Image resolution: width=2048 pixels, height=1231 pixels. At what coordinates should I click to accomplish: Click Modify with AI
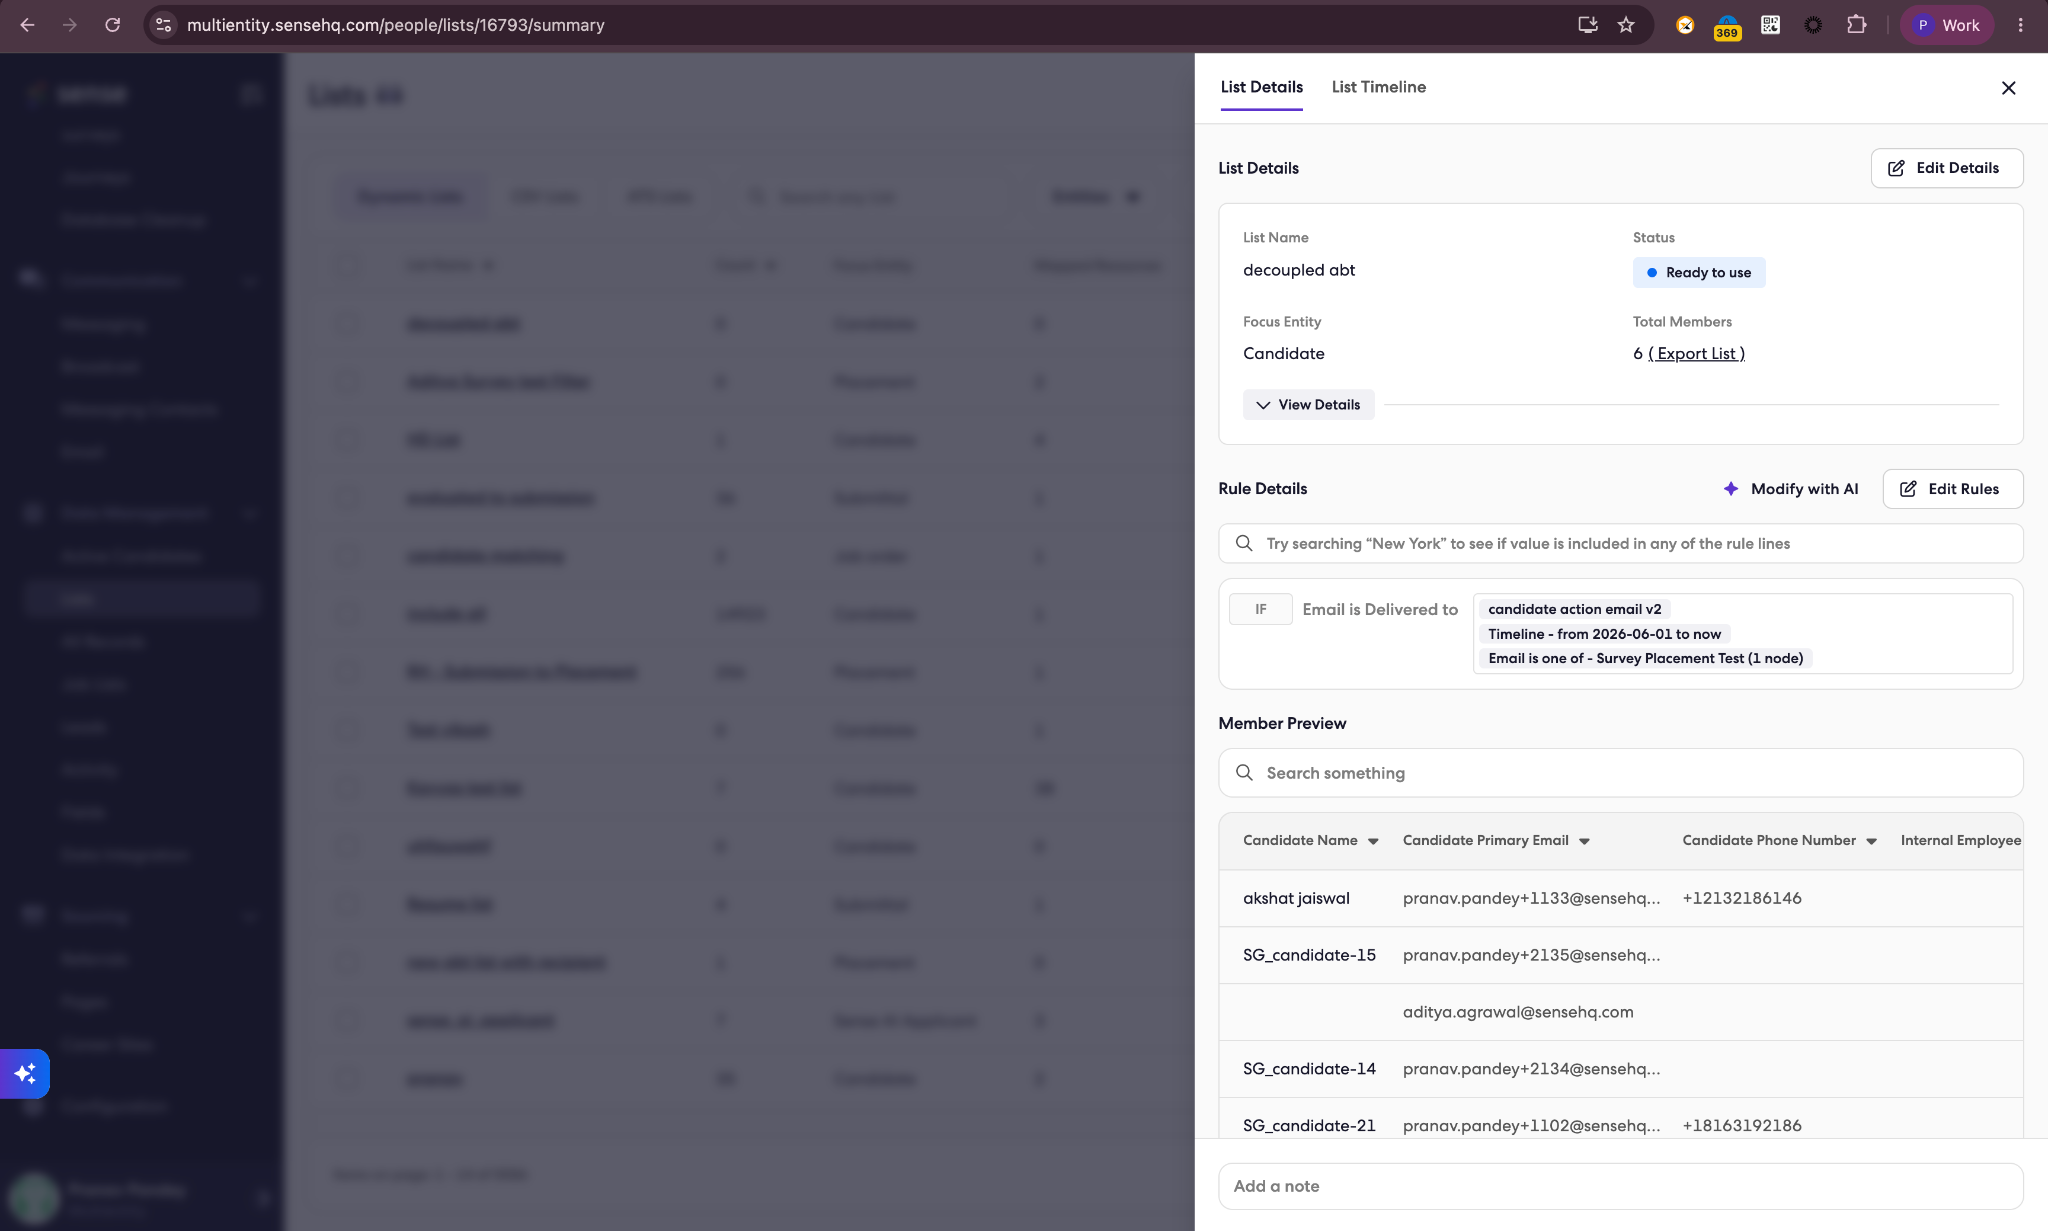click(x=1790, y=489)
